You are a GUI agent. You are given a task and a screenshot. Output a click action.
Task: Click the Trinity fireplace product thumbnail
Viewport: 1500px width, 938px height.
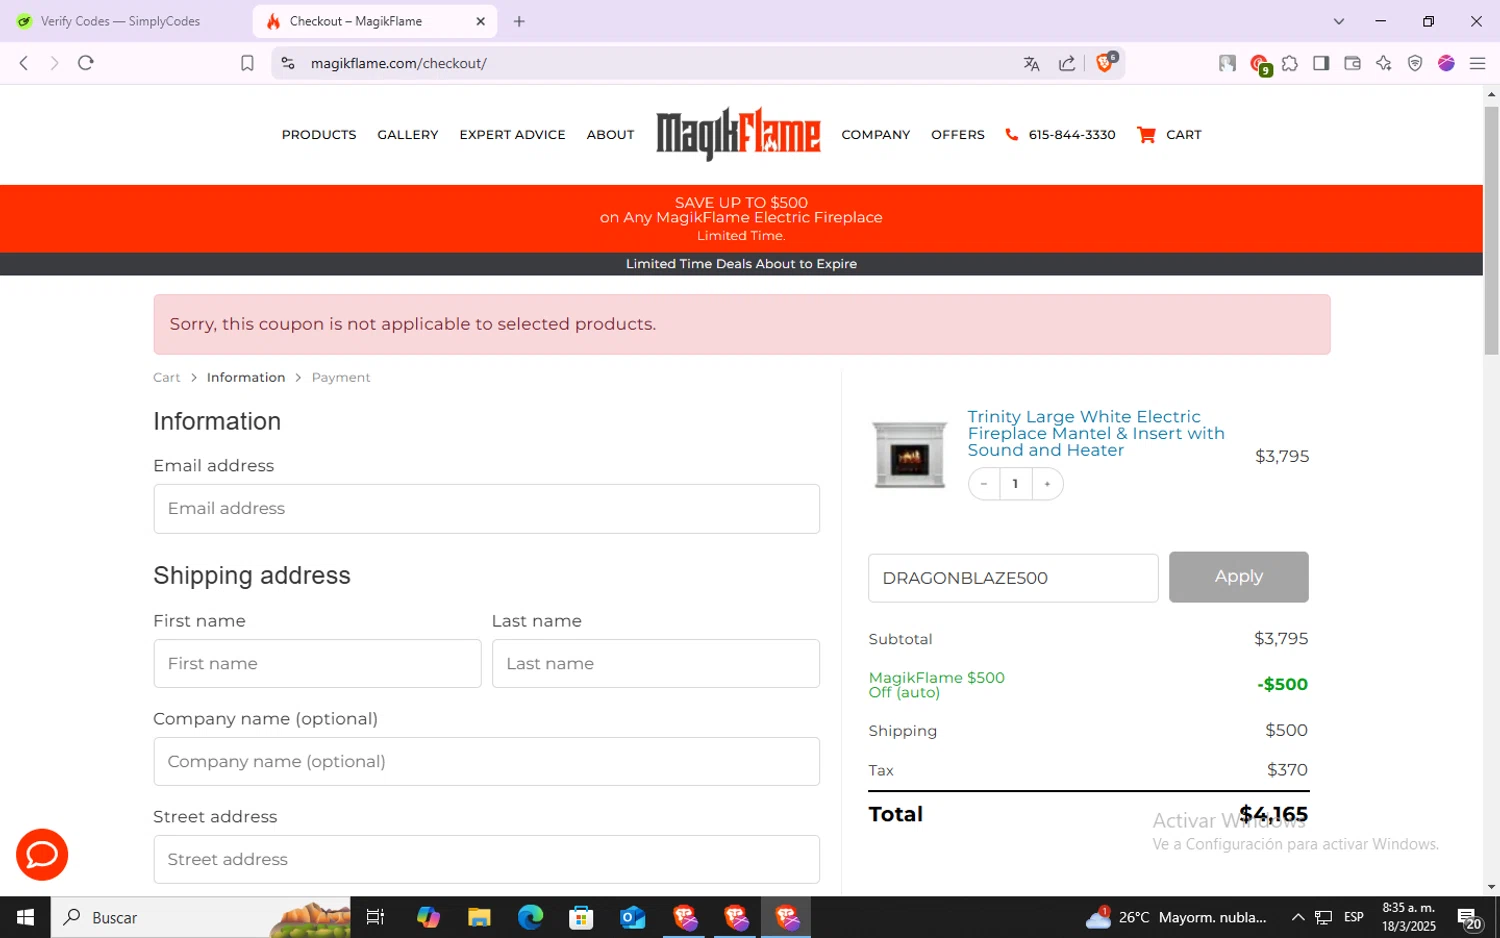point(909,455)
